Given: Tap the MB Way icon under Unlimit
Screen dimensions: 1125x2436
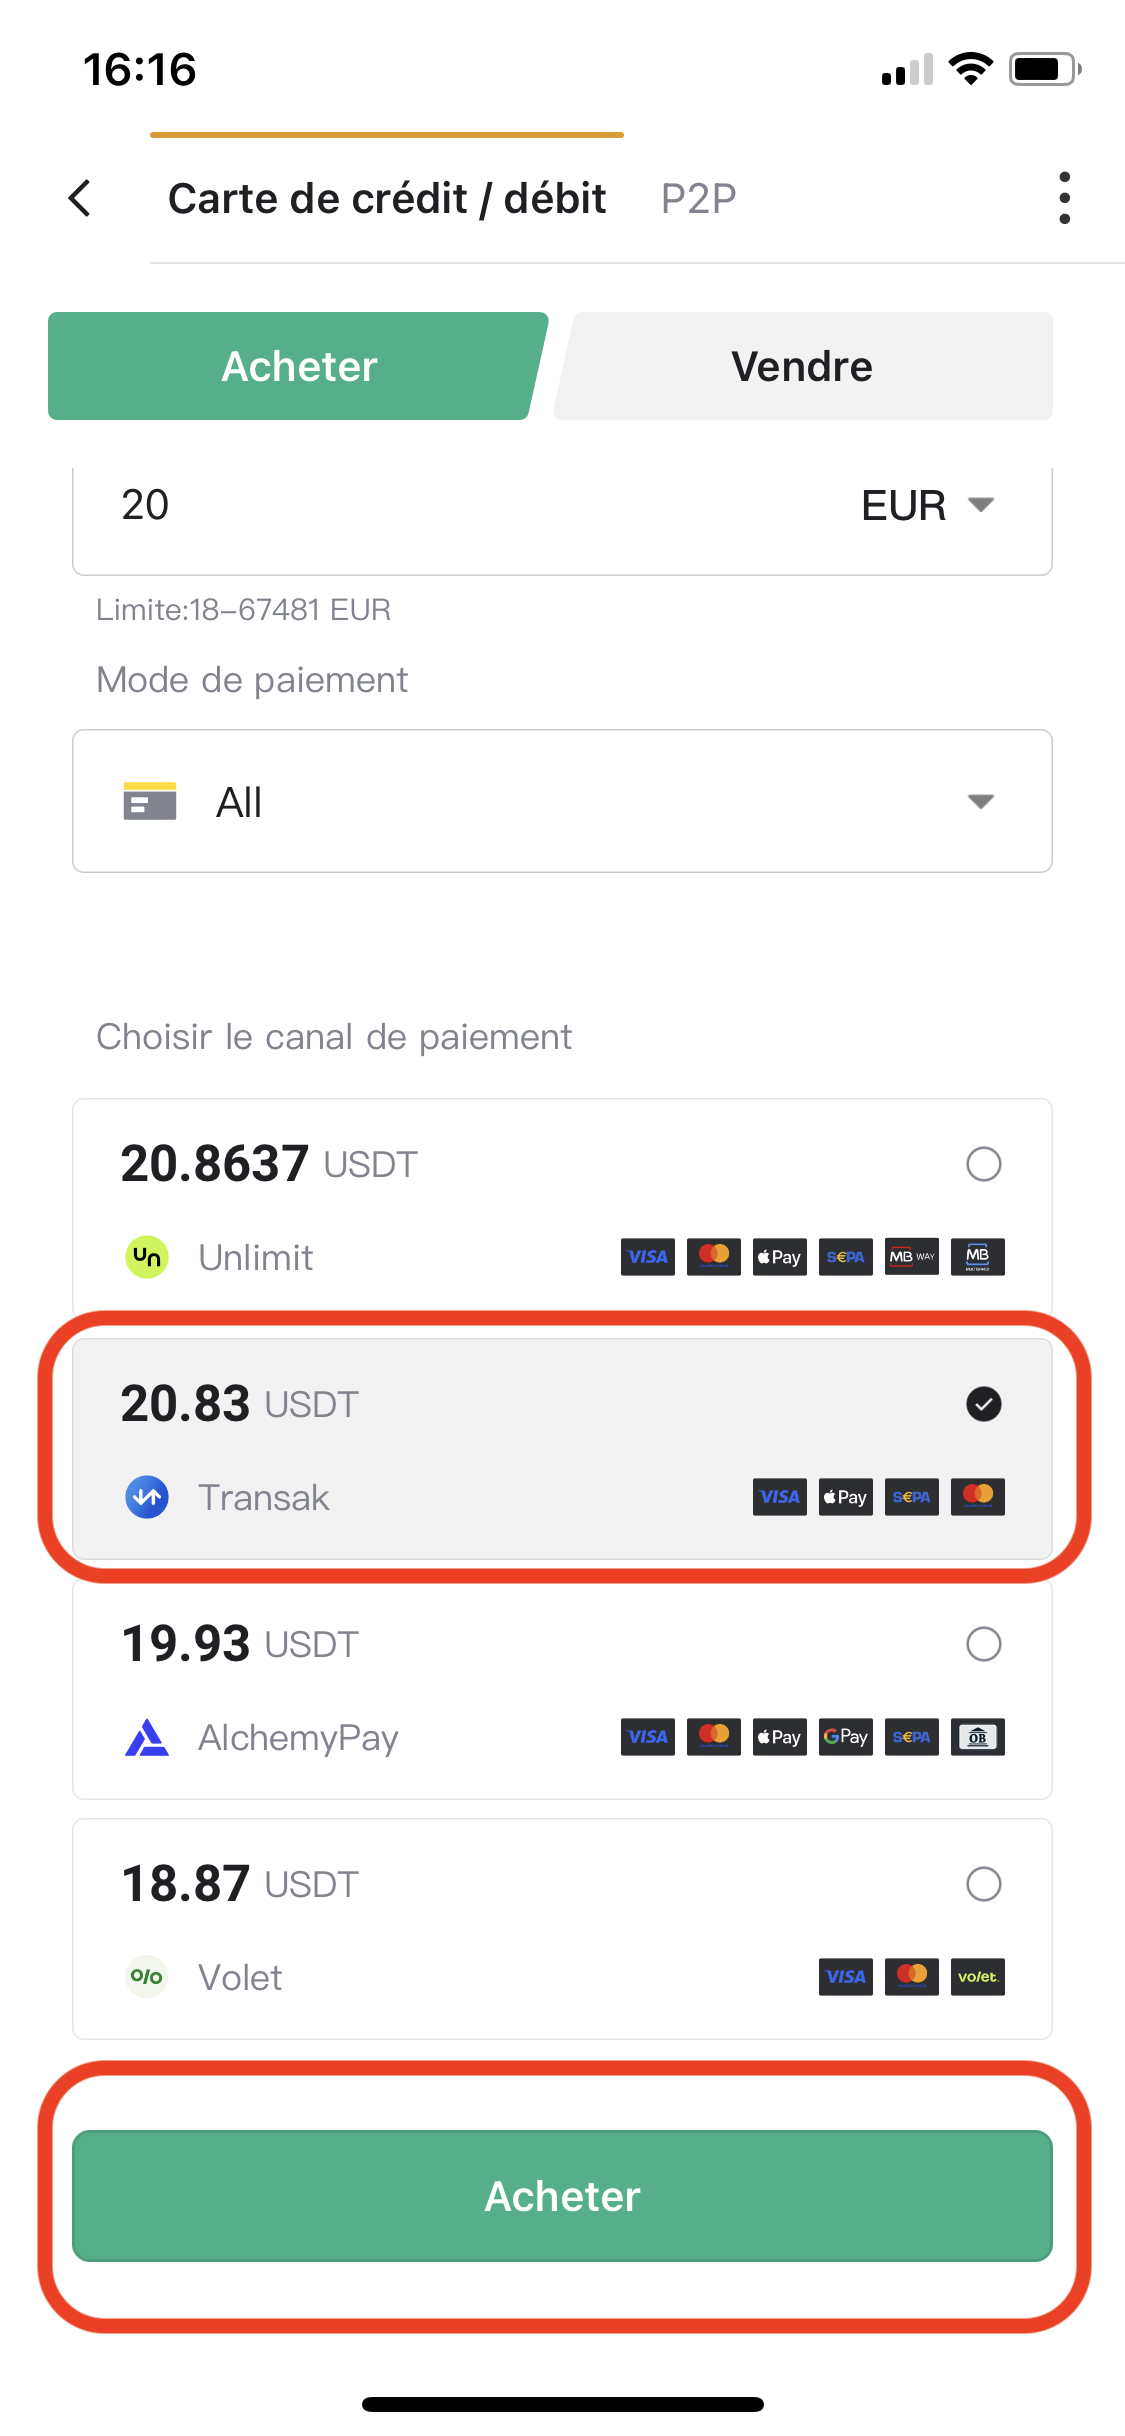Looking at the screenshot, I should 912,1257.
